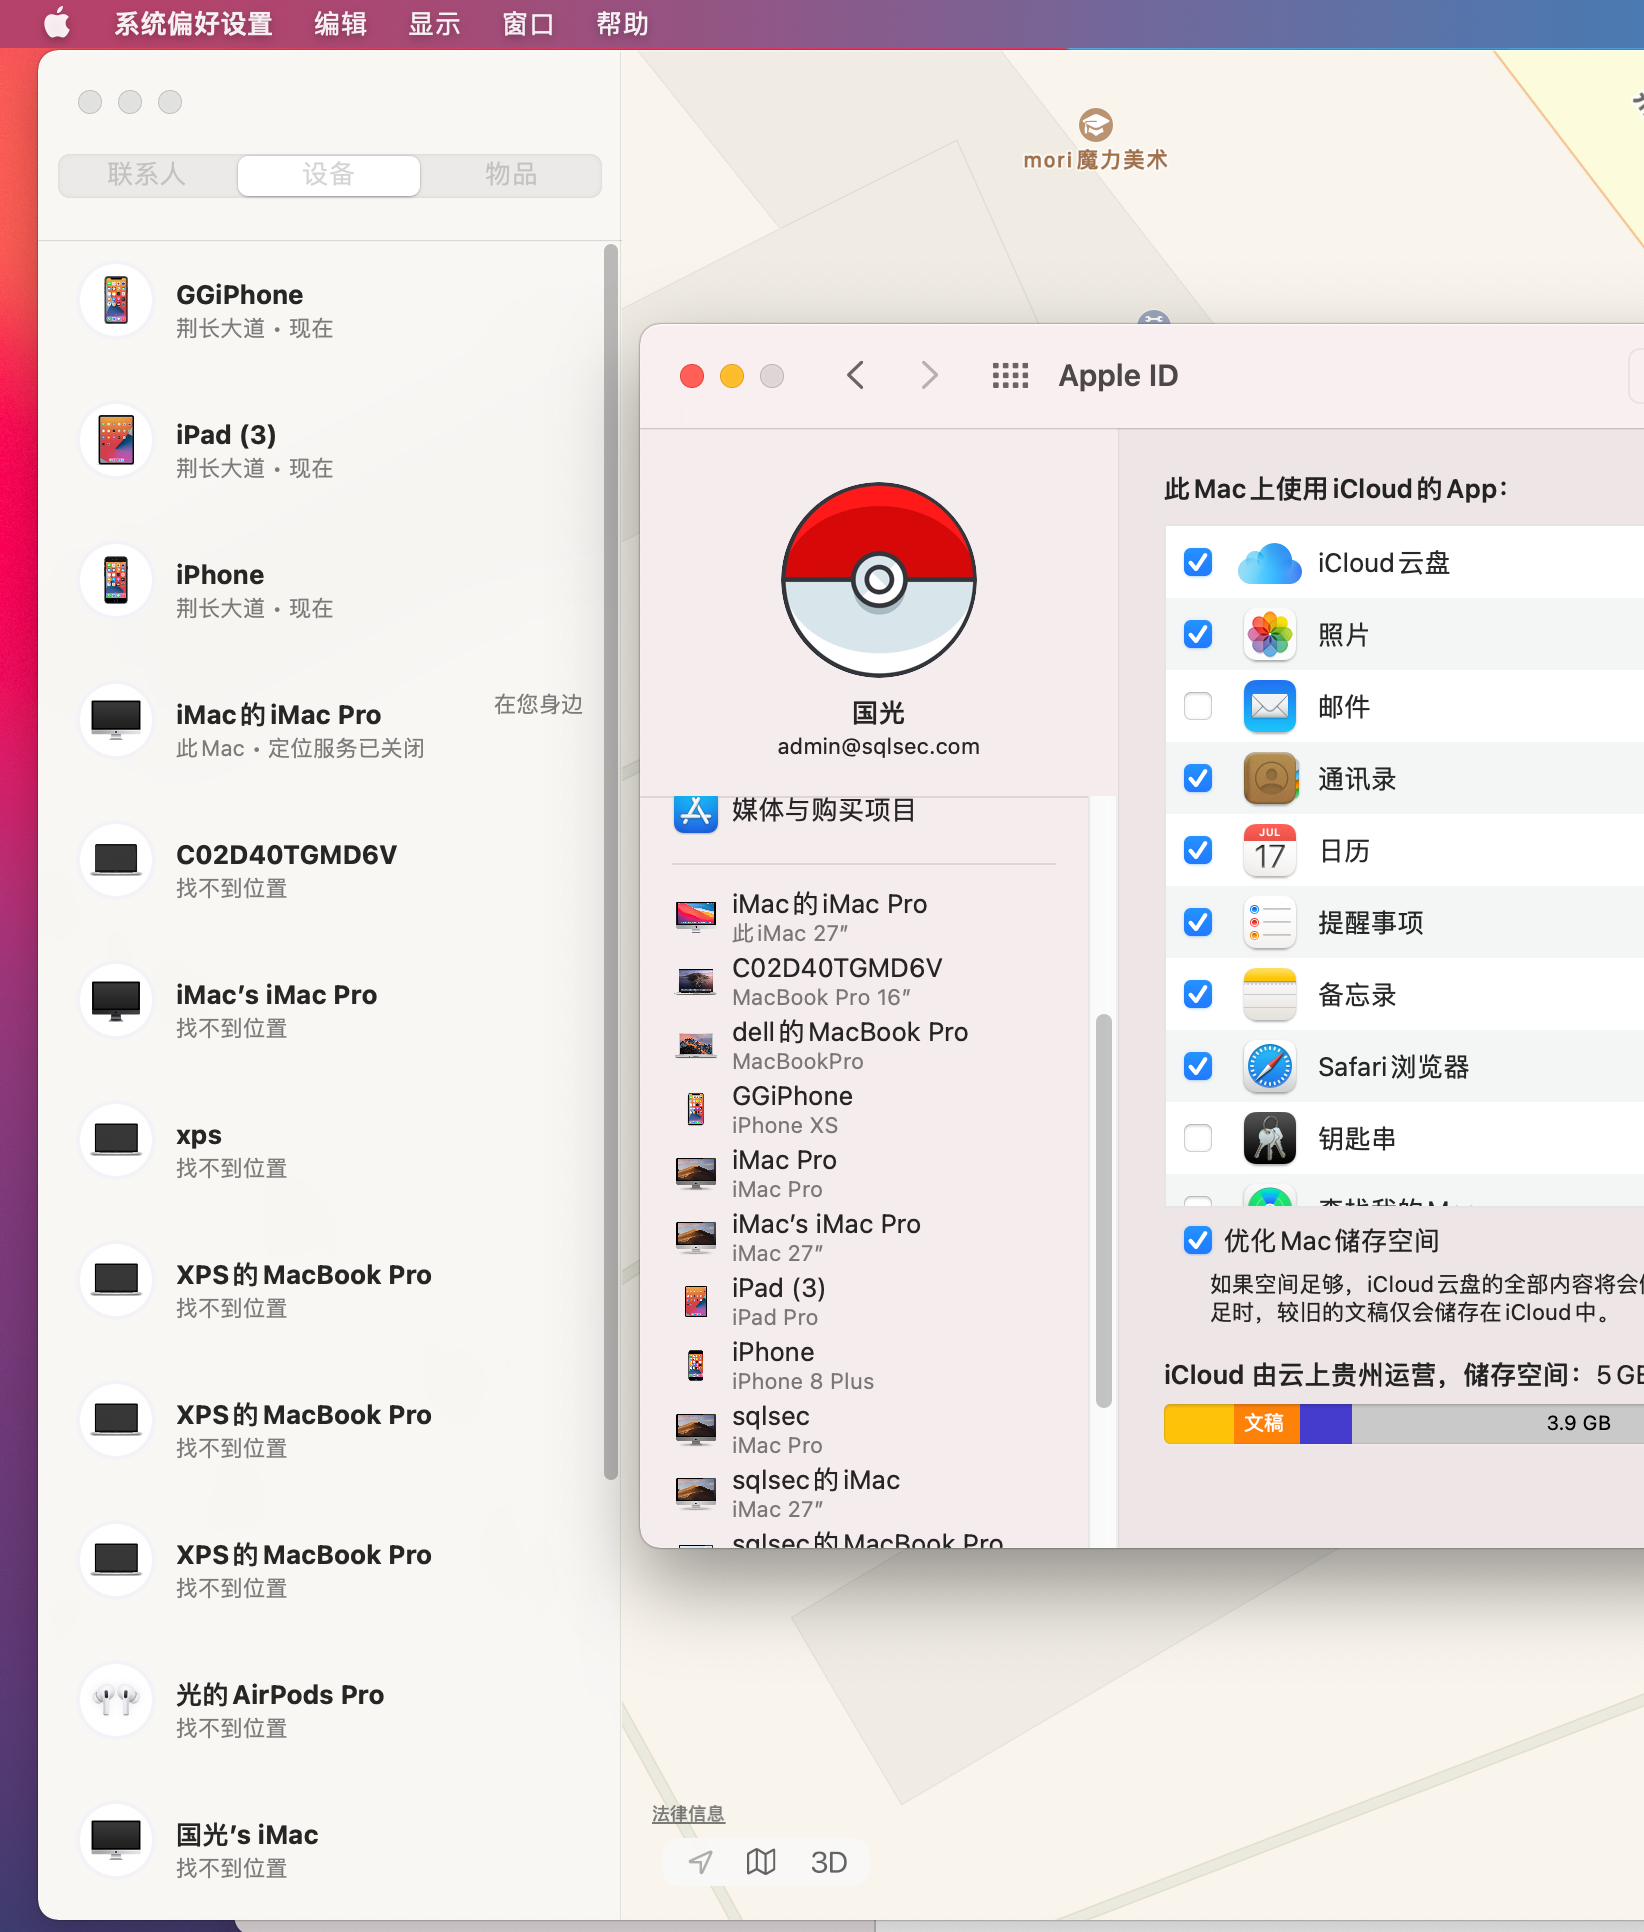Toggle 日历 checkbox
1644x1932 pixels.
[1198, 851]
